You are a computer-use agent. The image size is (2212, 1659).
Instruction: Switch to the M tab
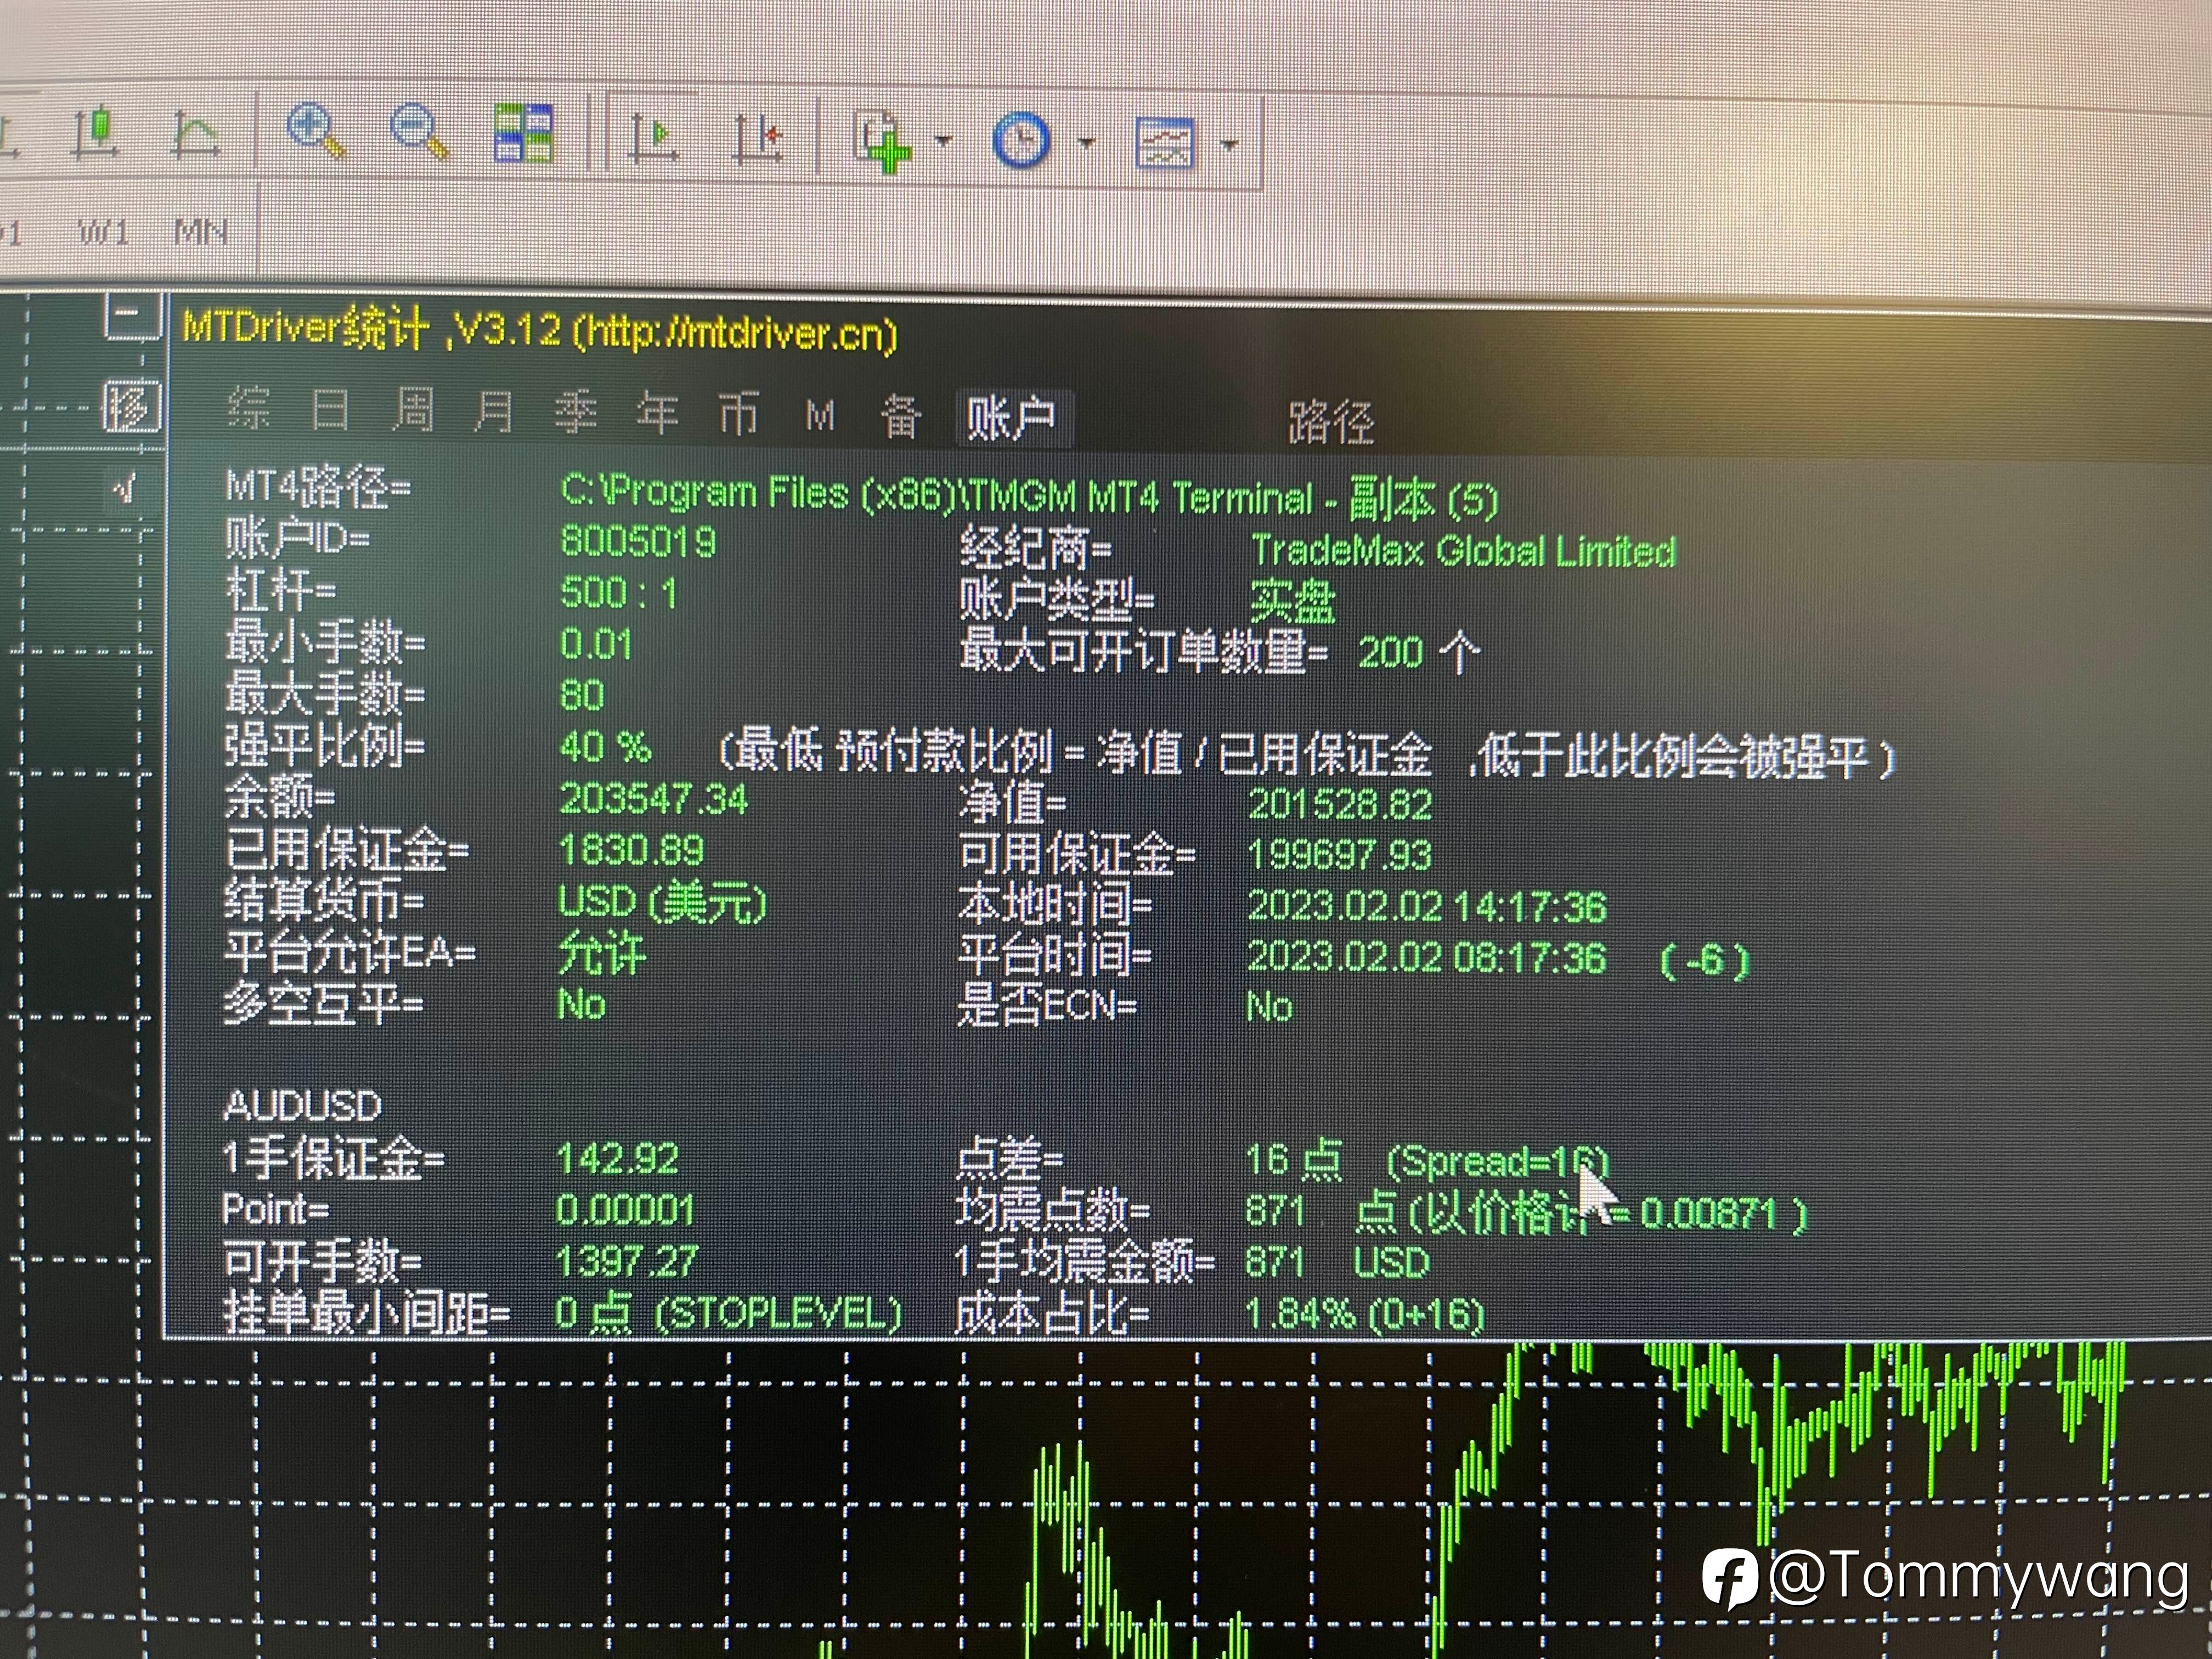pos(820,415)
